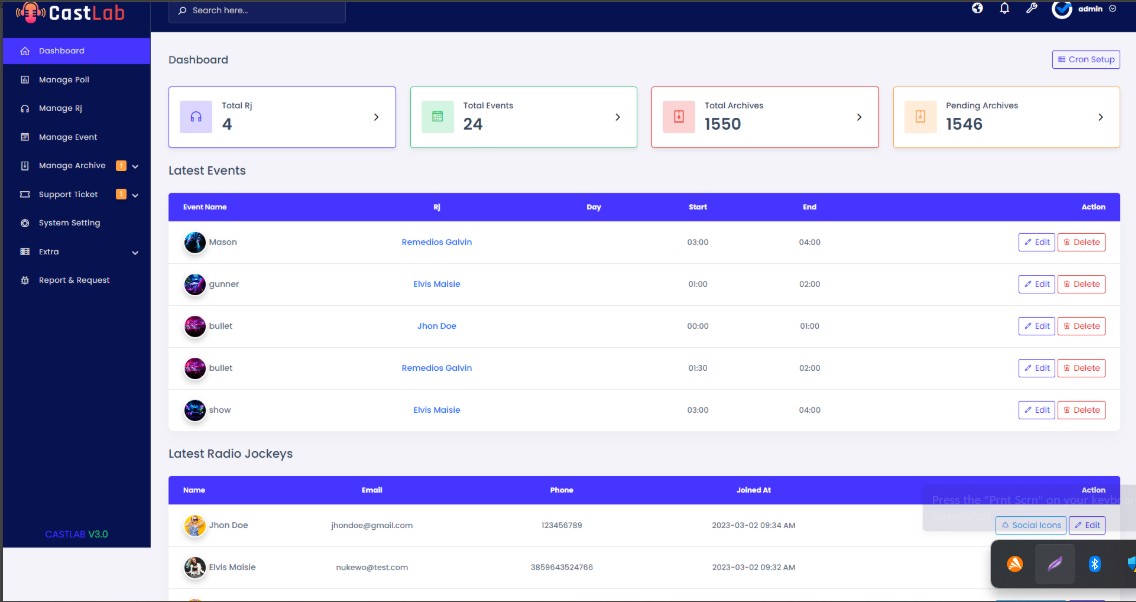Open the Jhon Doe RJ link
This screenshot has width=1136, height=602.
pos(436,326)
